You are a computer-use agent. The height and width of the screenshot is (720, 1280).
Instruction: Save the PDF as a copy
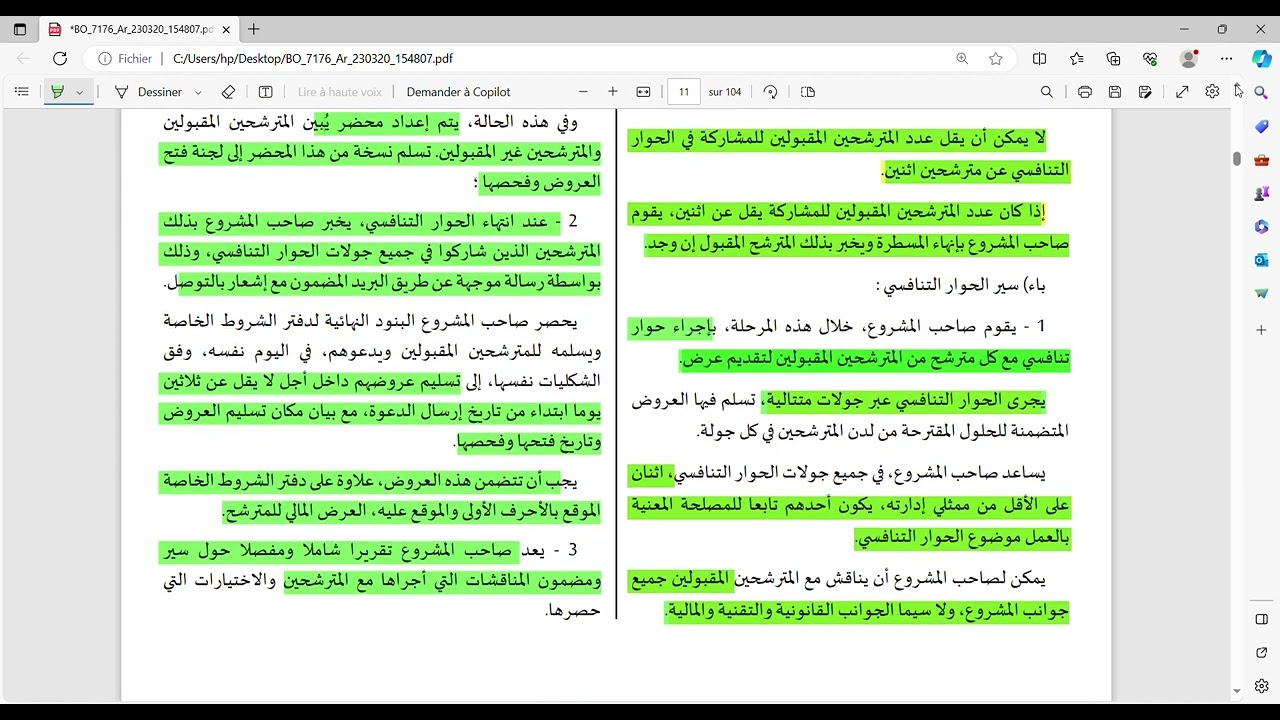(1145, 92)
